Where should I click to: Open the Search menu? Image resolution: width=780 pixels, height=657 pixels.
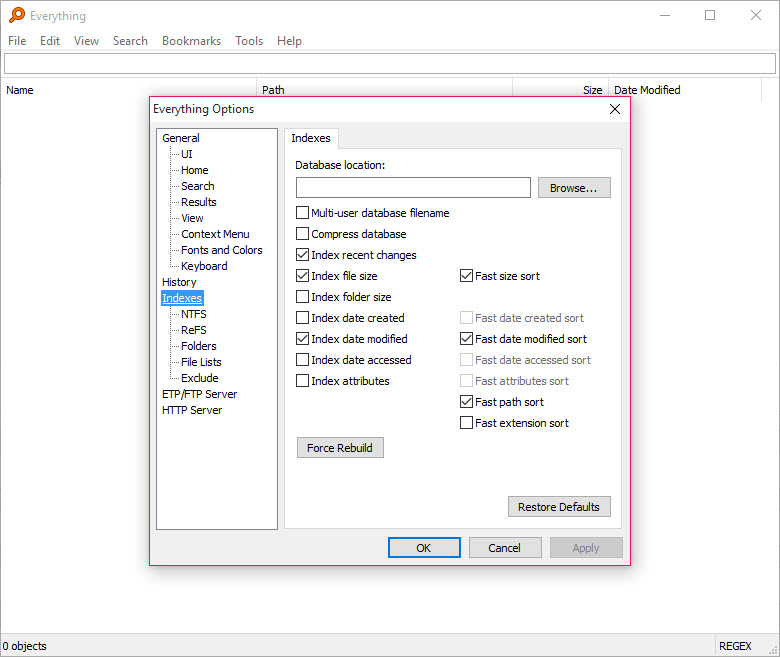[130, 41]
